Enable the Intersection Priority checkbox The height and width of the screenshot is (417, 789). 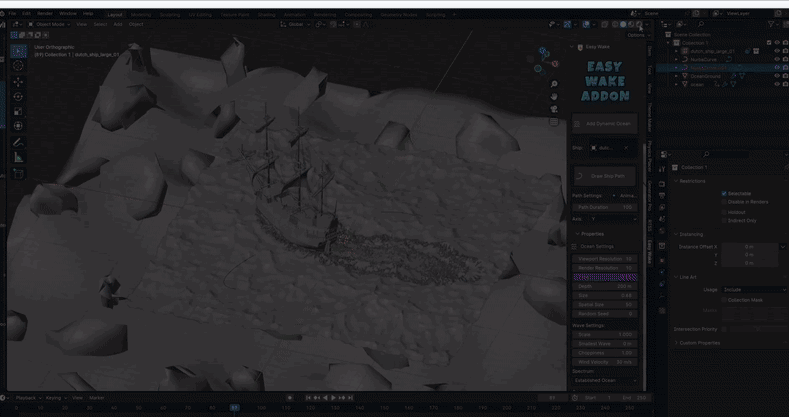(724, 329)
